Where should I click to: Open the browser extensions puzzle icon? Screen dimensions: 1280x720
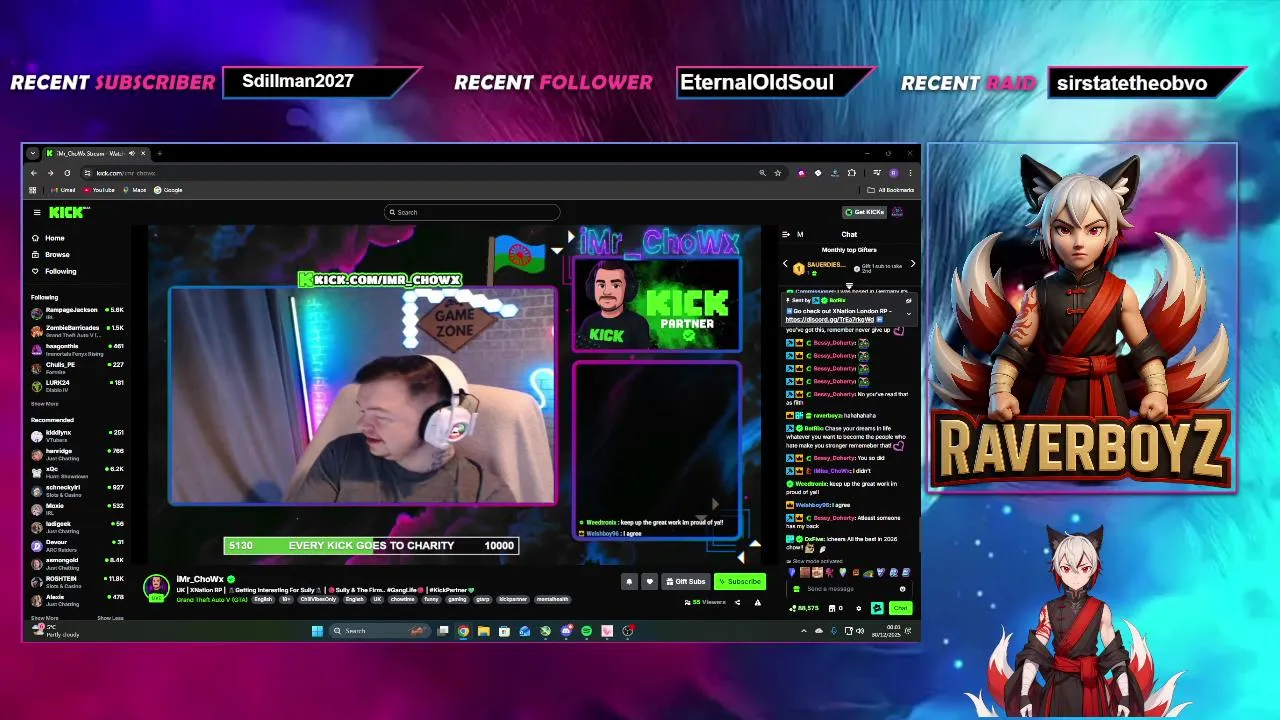point(852,173)
